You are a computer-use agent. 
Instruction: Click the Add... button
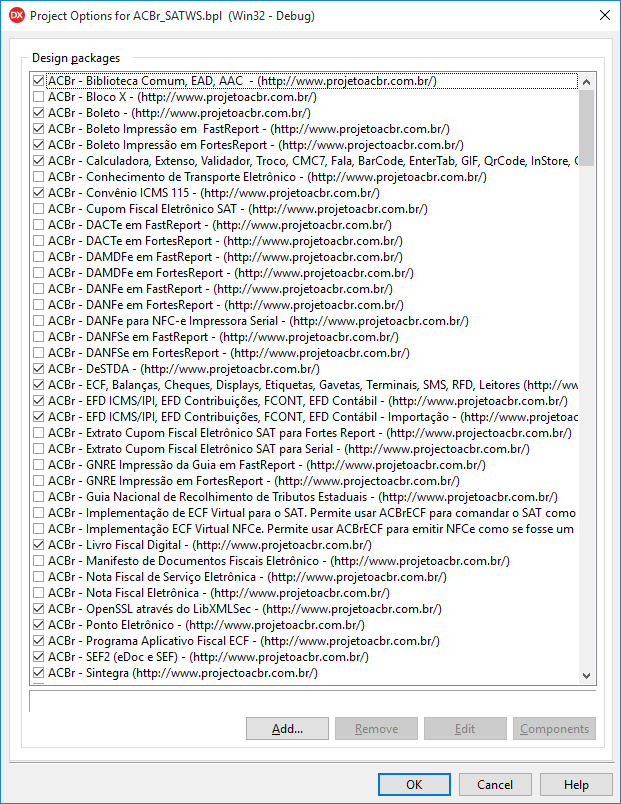click(x=287, y=729)
